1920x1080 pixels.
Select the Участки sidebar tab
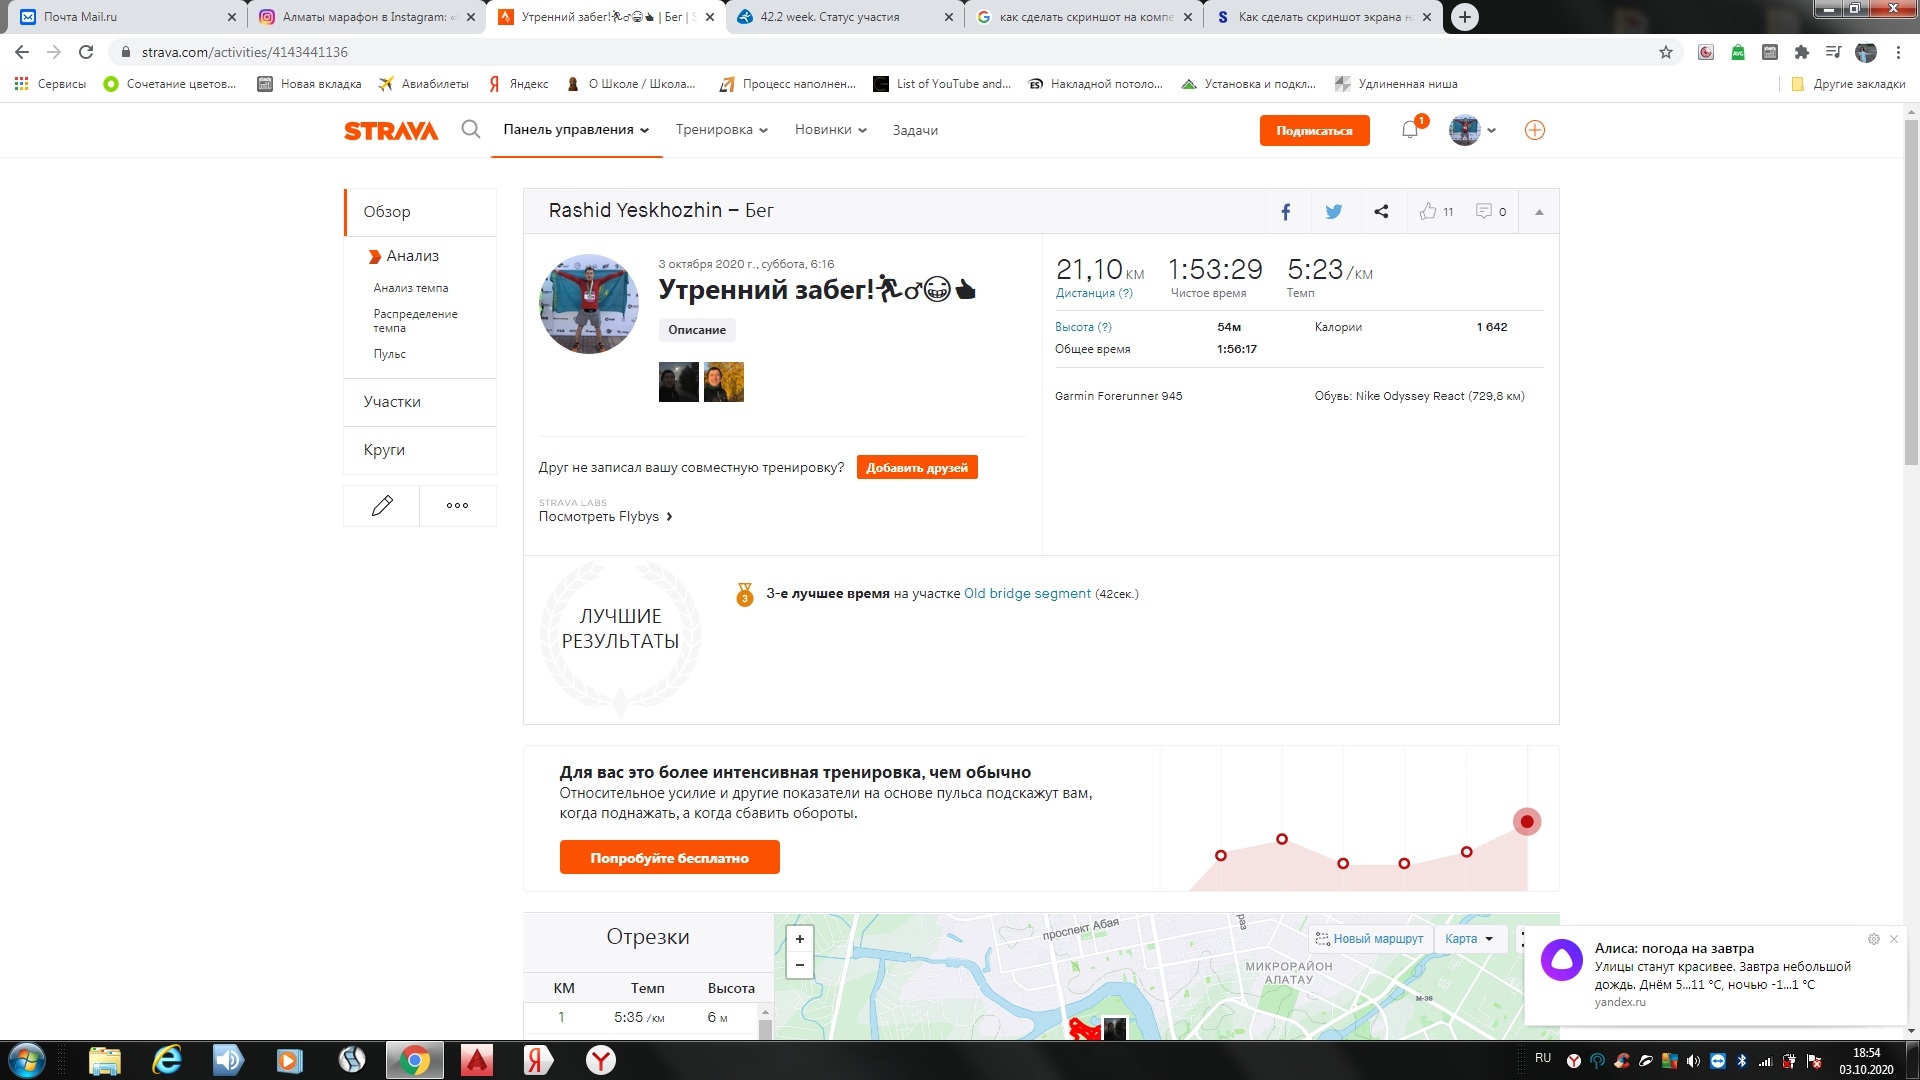pos(392,402)
